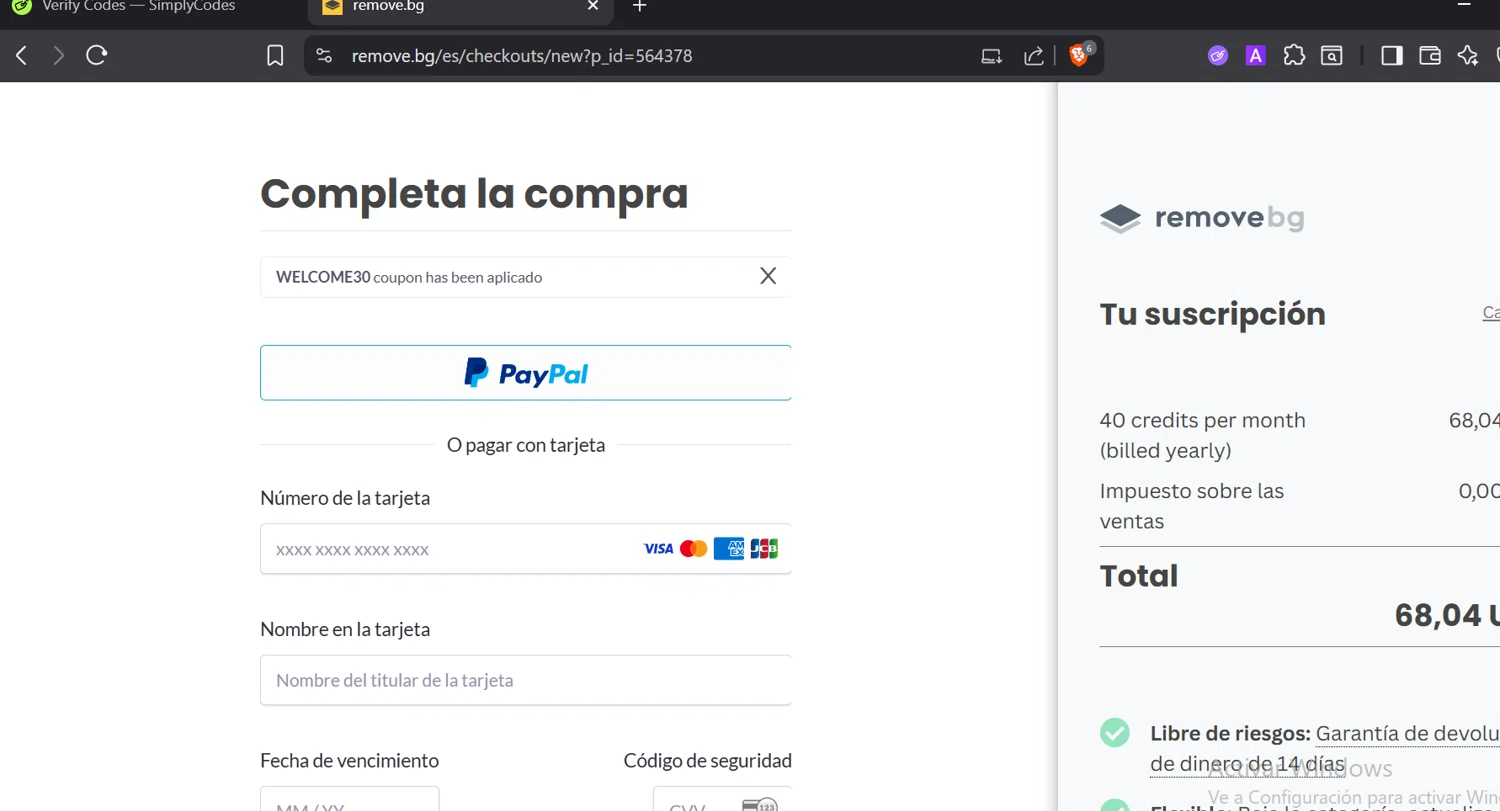Click the credit card icon in CVV field
This screenshot has width=1500, height=811.
pyautogui.click(x=760, y=806)
